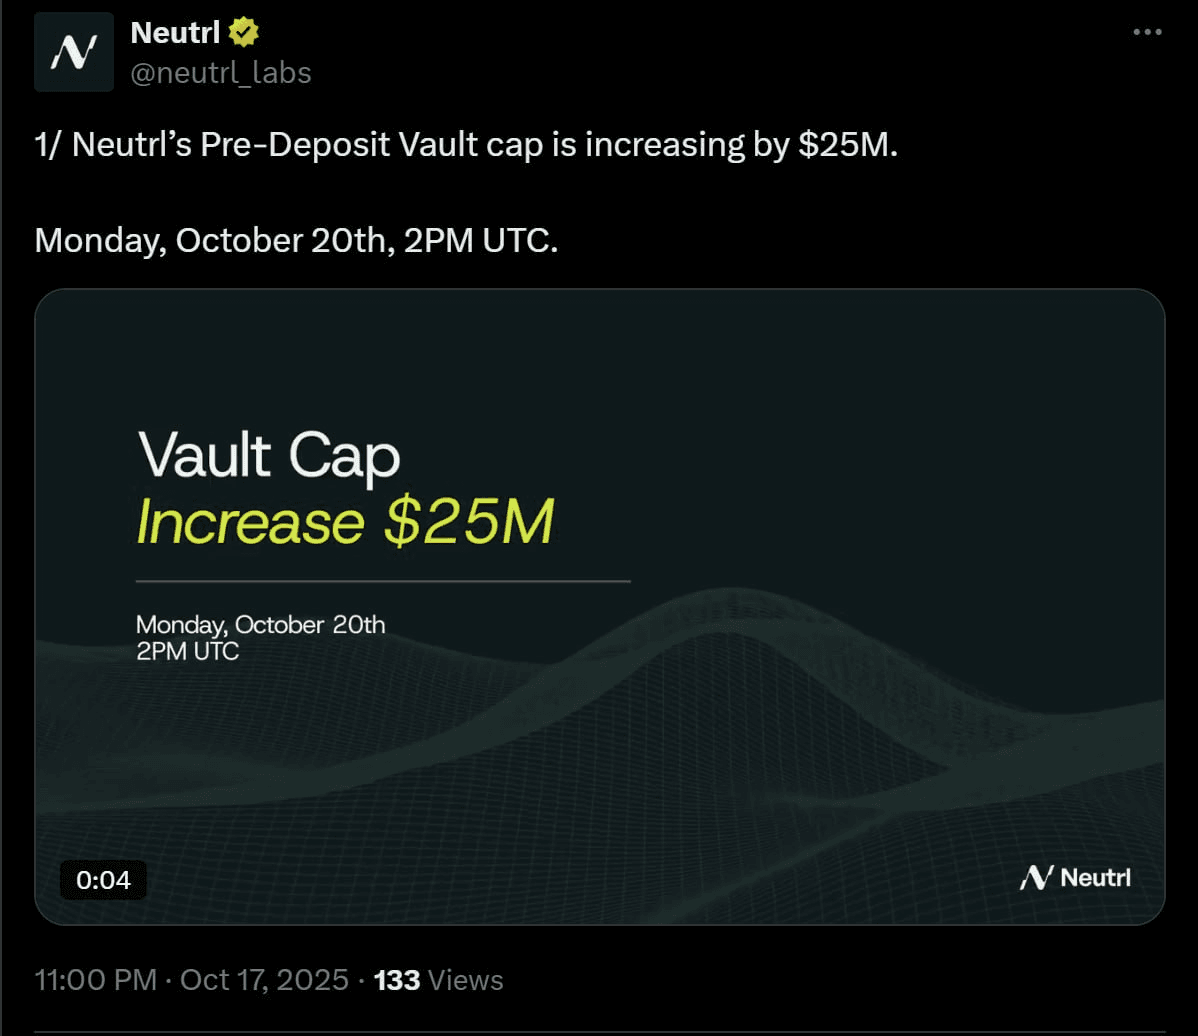
Task: Click the 0:04 video duration badge
Action: (x=104, y=880)
